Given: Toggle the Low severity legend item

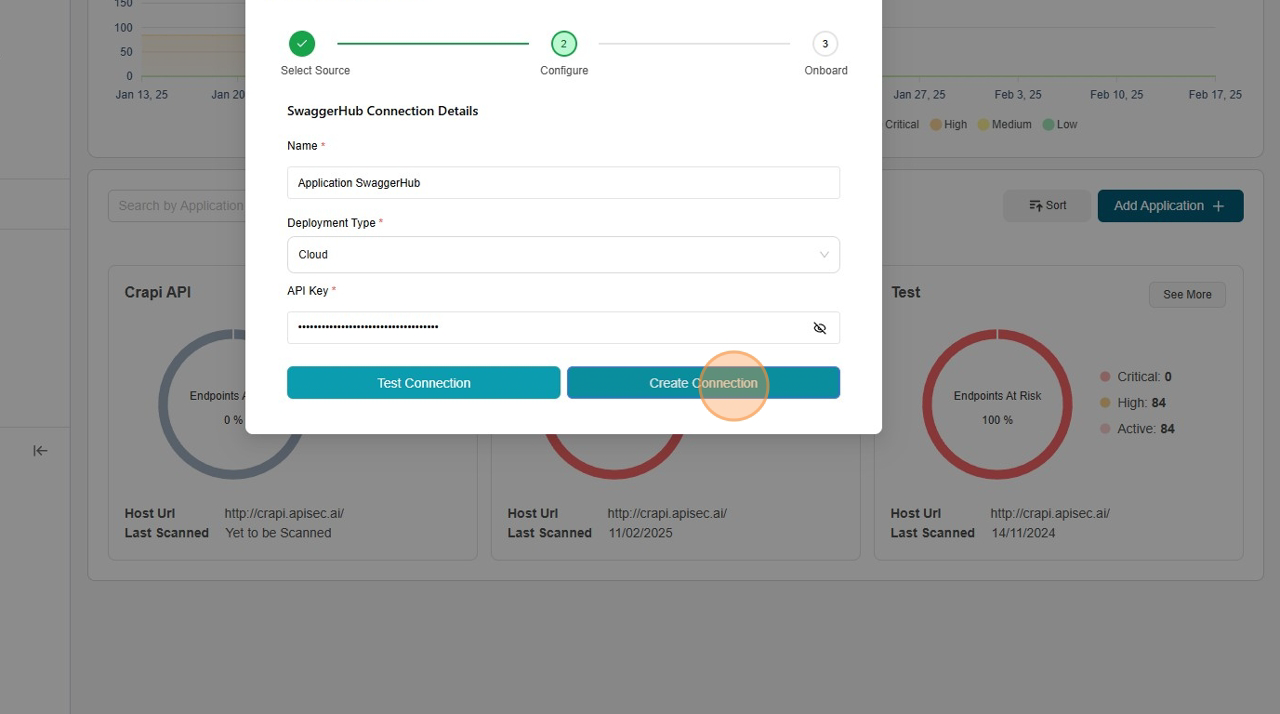Looking at the screenshot, I should (1060, 125).
